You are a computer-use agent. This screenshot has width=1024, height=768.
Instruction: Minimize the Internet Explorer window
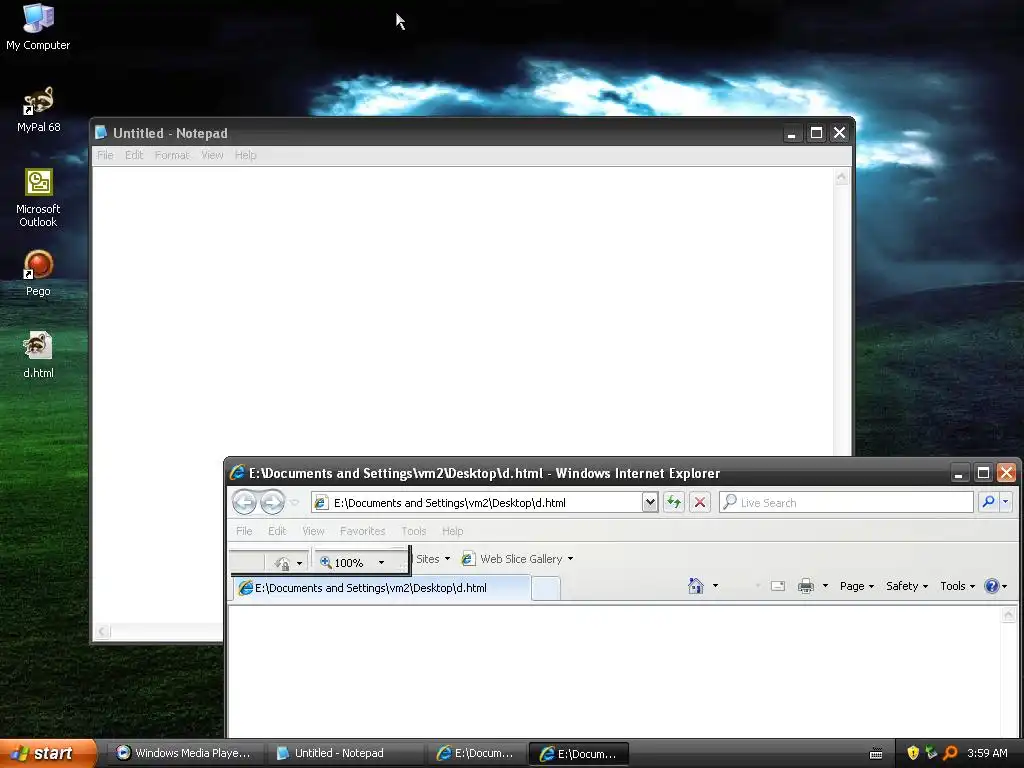[958, 473]
